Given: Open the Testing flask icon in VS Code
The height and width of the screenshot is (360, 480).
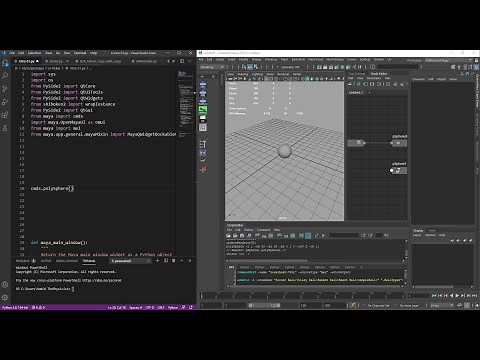Looking at the screenshot, I should point(5,128).
